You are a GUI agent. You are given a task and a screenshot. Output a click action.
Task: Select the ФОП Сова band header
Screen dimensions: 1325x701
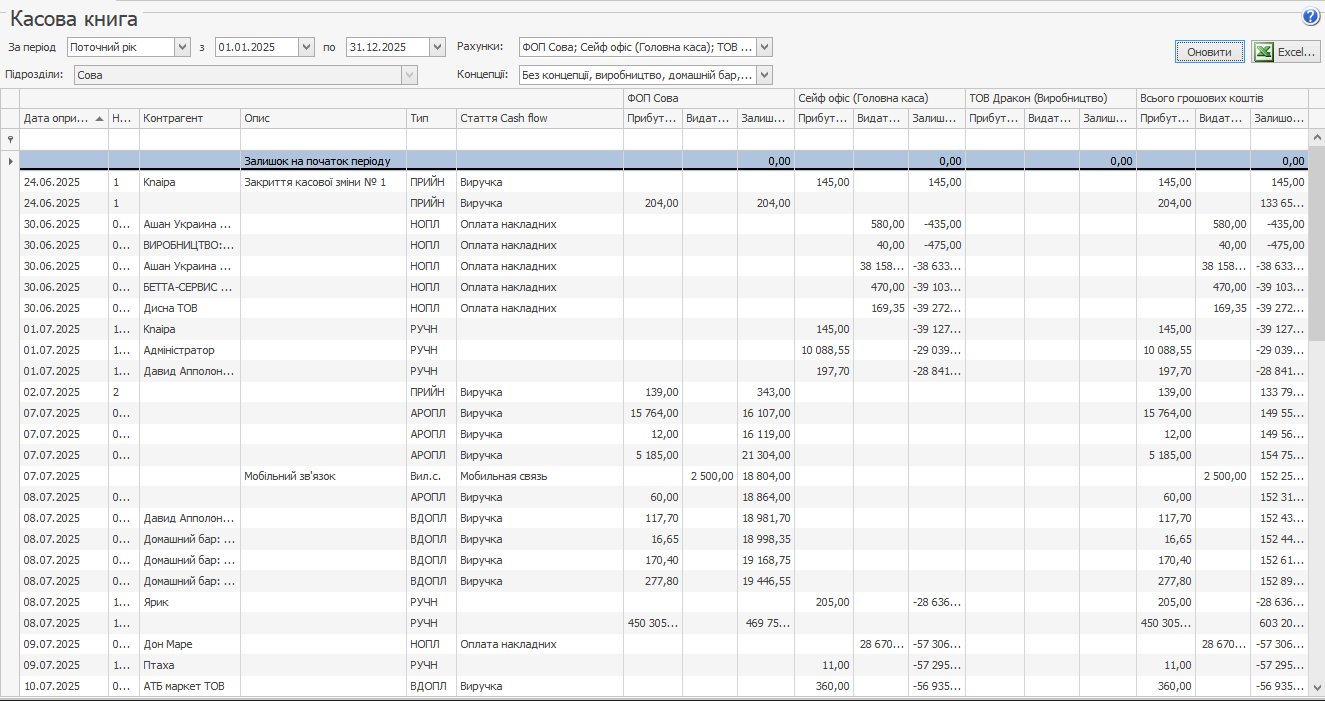tap(708, 98)
